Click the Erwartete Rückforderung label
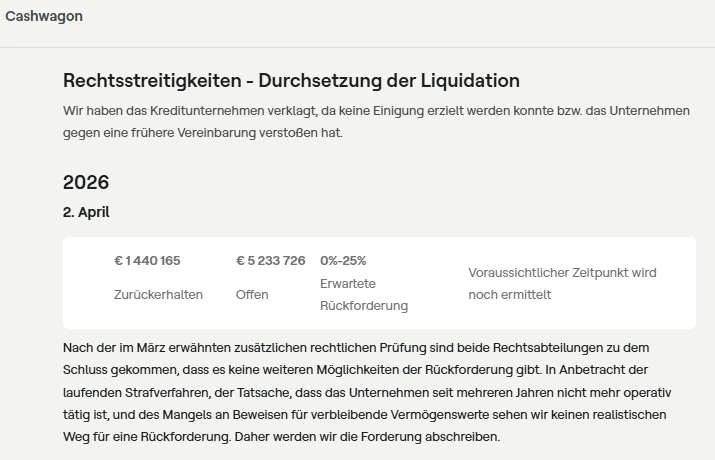715x460 pixels. click(x=364, y=295)
